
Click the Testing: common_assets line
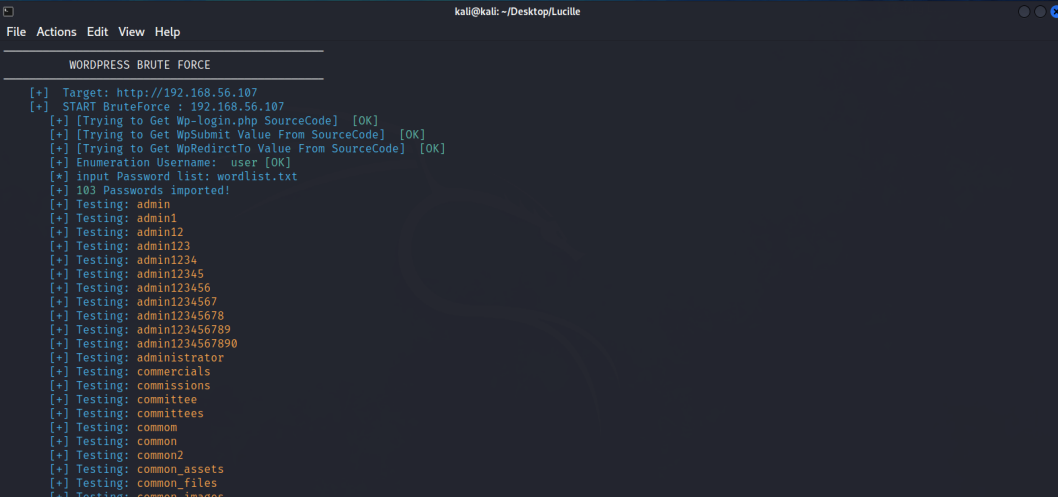(x=137, y=469)
